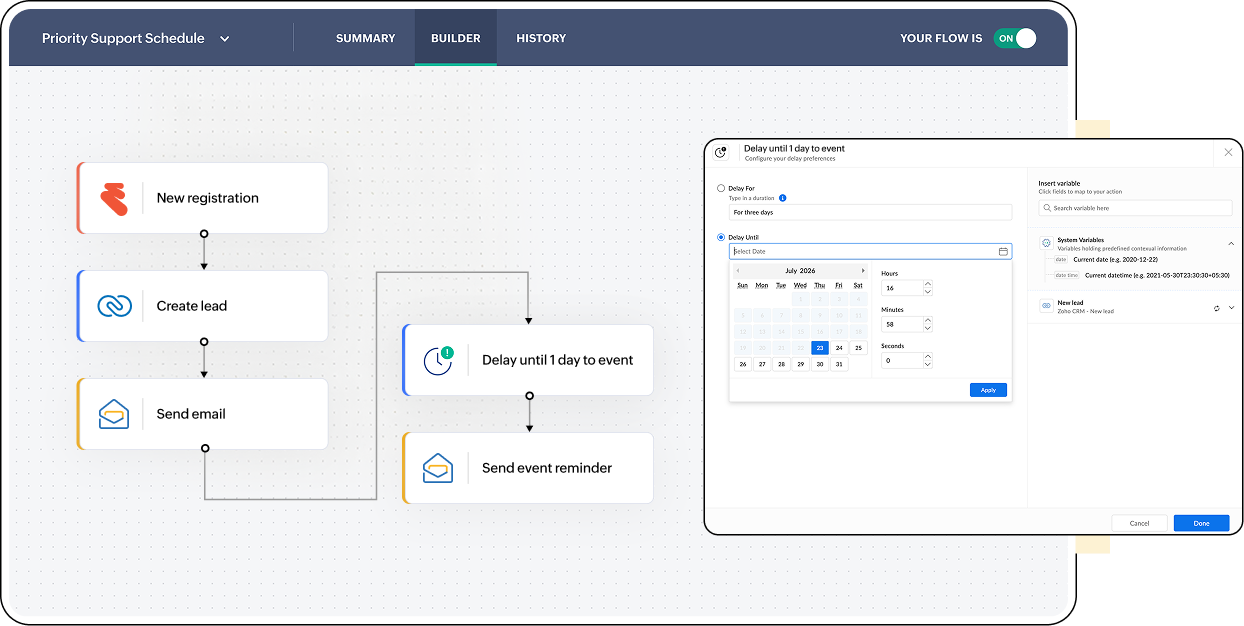
Task: Click the Hours input showing 16
Action: [x=901, y=288]
